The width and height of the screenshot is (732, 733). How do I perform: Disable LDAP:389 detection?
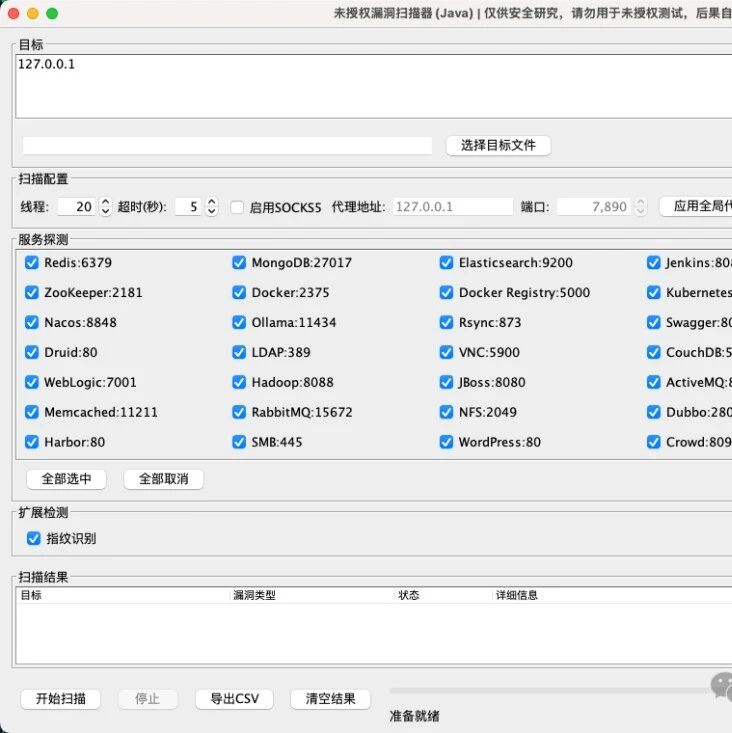(239, 352)
